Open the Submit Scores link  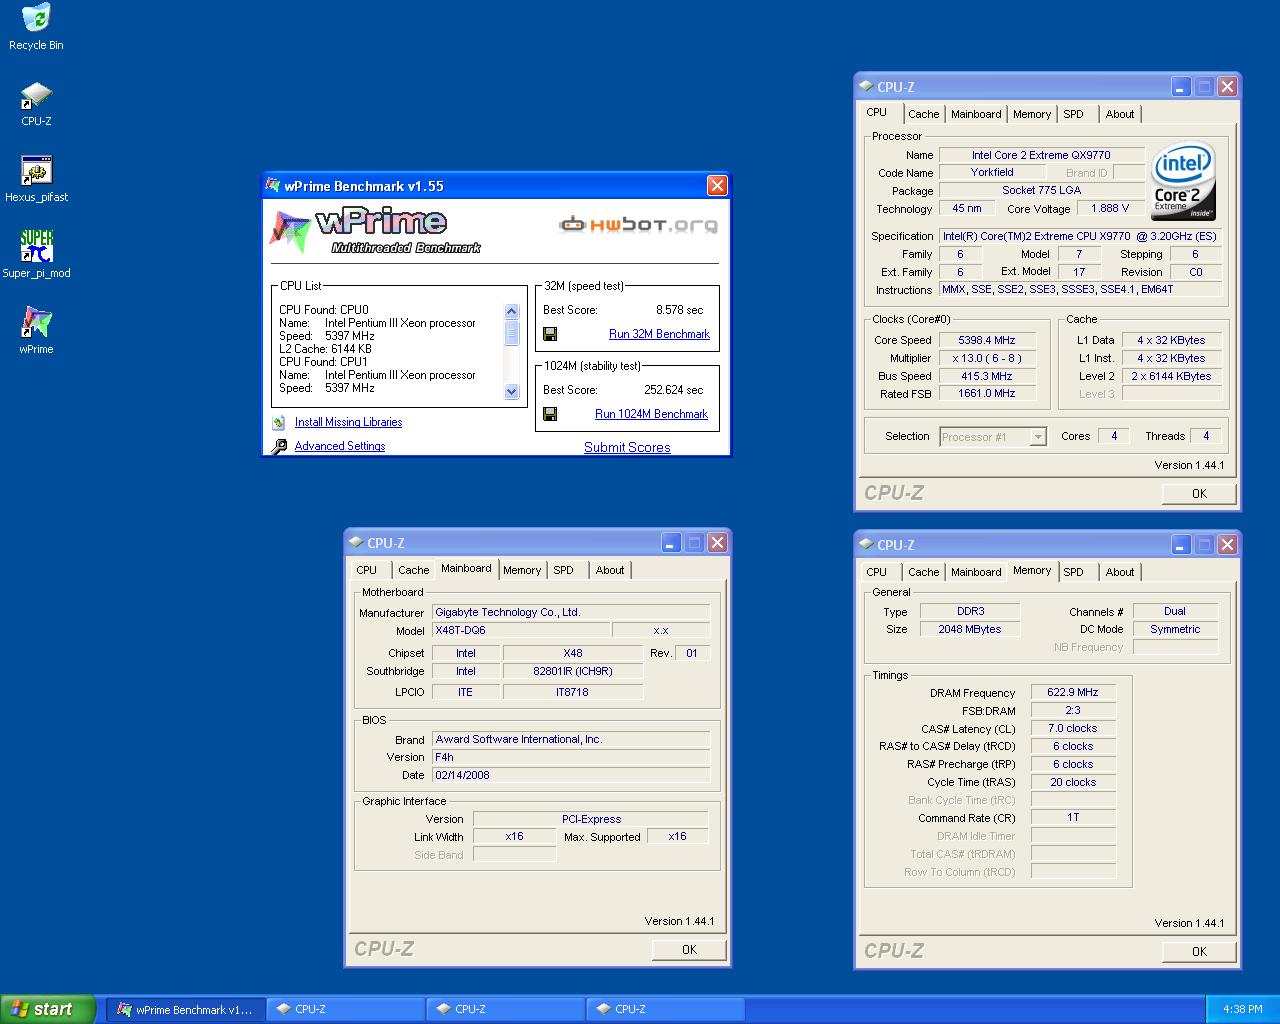(627, 447)
